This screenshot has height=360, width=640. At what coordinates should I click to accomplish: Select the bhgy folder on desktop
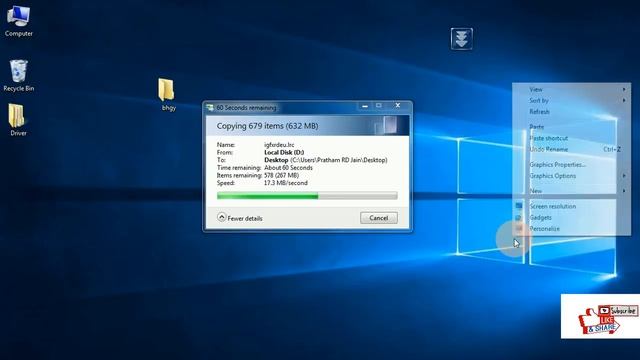click(167, 94)
